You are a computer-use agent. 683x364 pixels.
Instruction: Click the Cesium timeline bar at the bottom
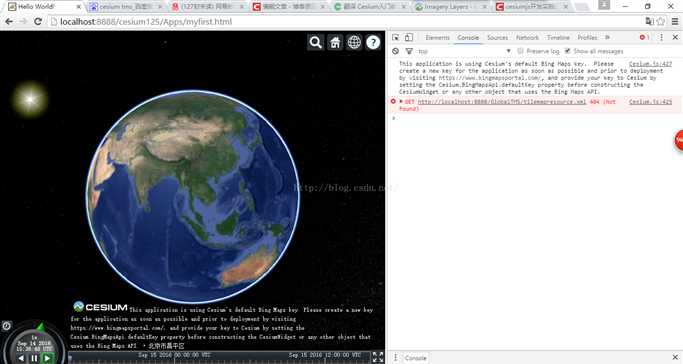pos(220,357)
